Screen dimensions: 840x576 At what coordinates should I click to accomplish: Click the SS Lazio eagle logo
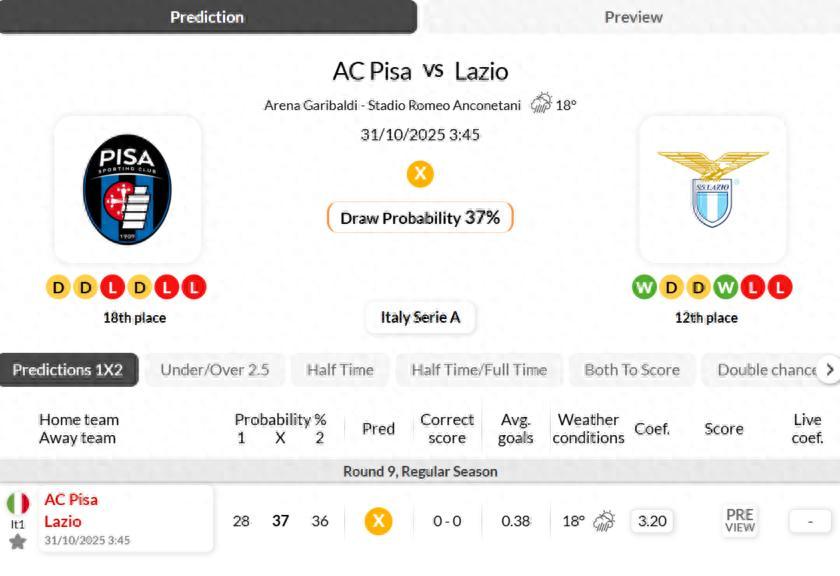(712, 189)
